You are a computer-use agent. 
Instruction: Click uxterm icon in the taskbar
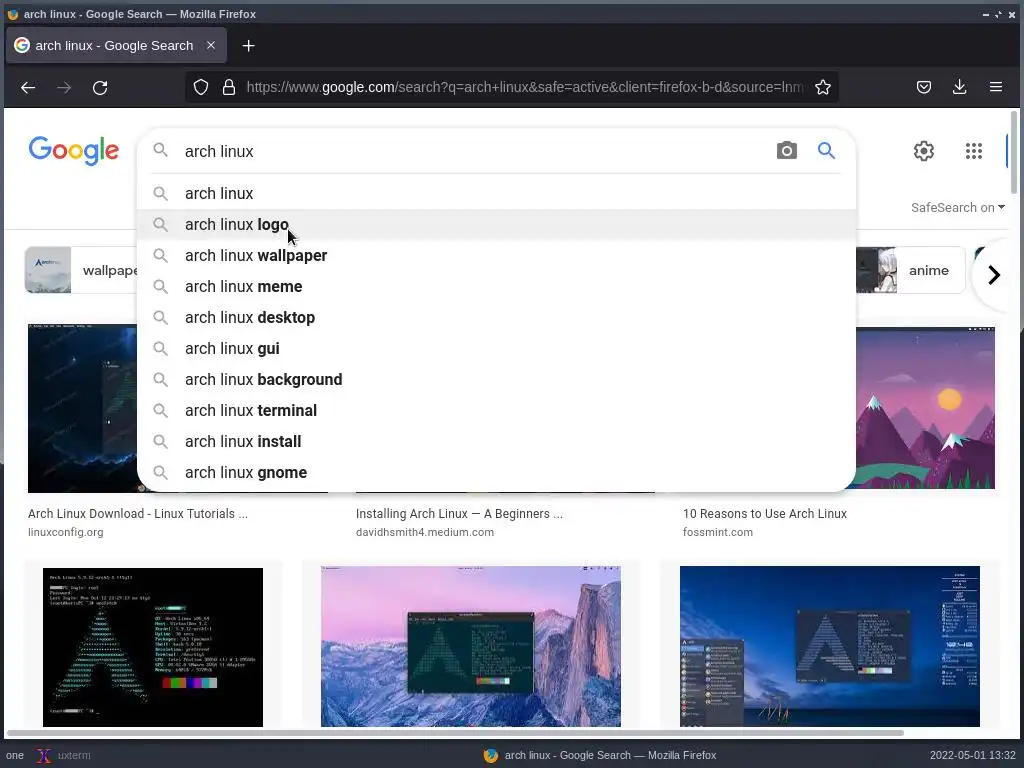[x=43, y=756]
